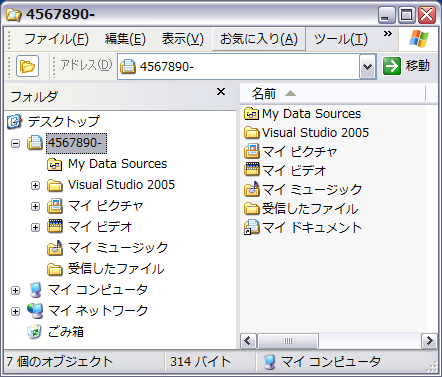442x377 pixels.
Task: Click the green Go arrow icon
Action: point(392,66)
